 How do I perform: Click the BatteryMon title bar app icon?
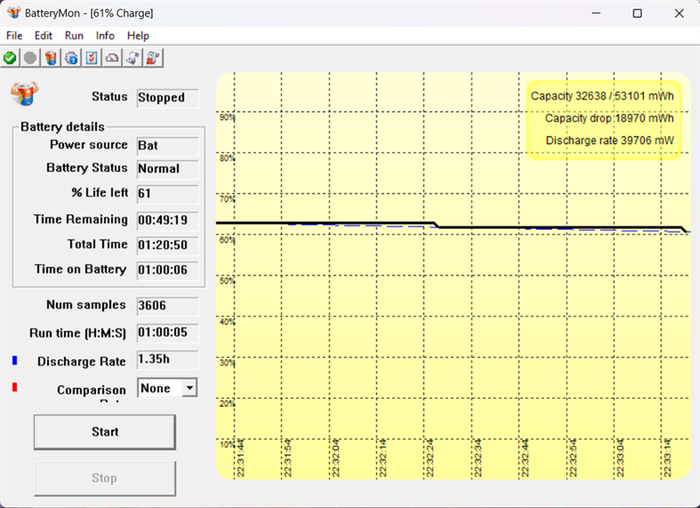point(13,13)
